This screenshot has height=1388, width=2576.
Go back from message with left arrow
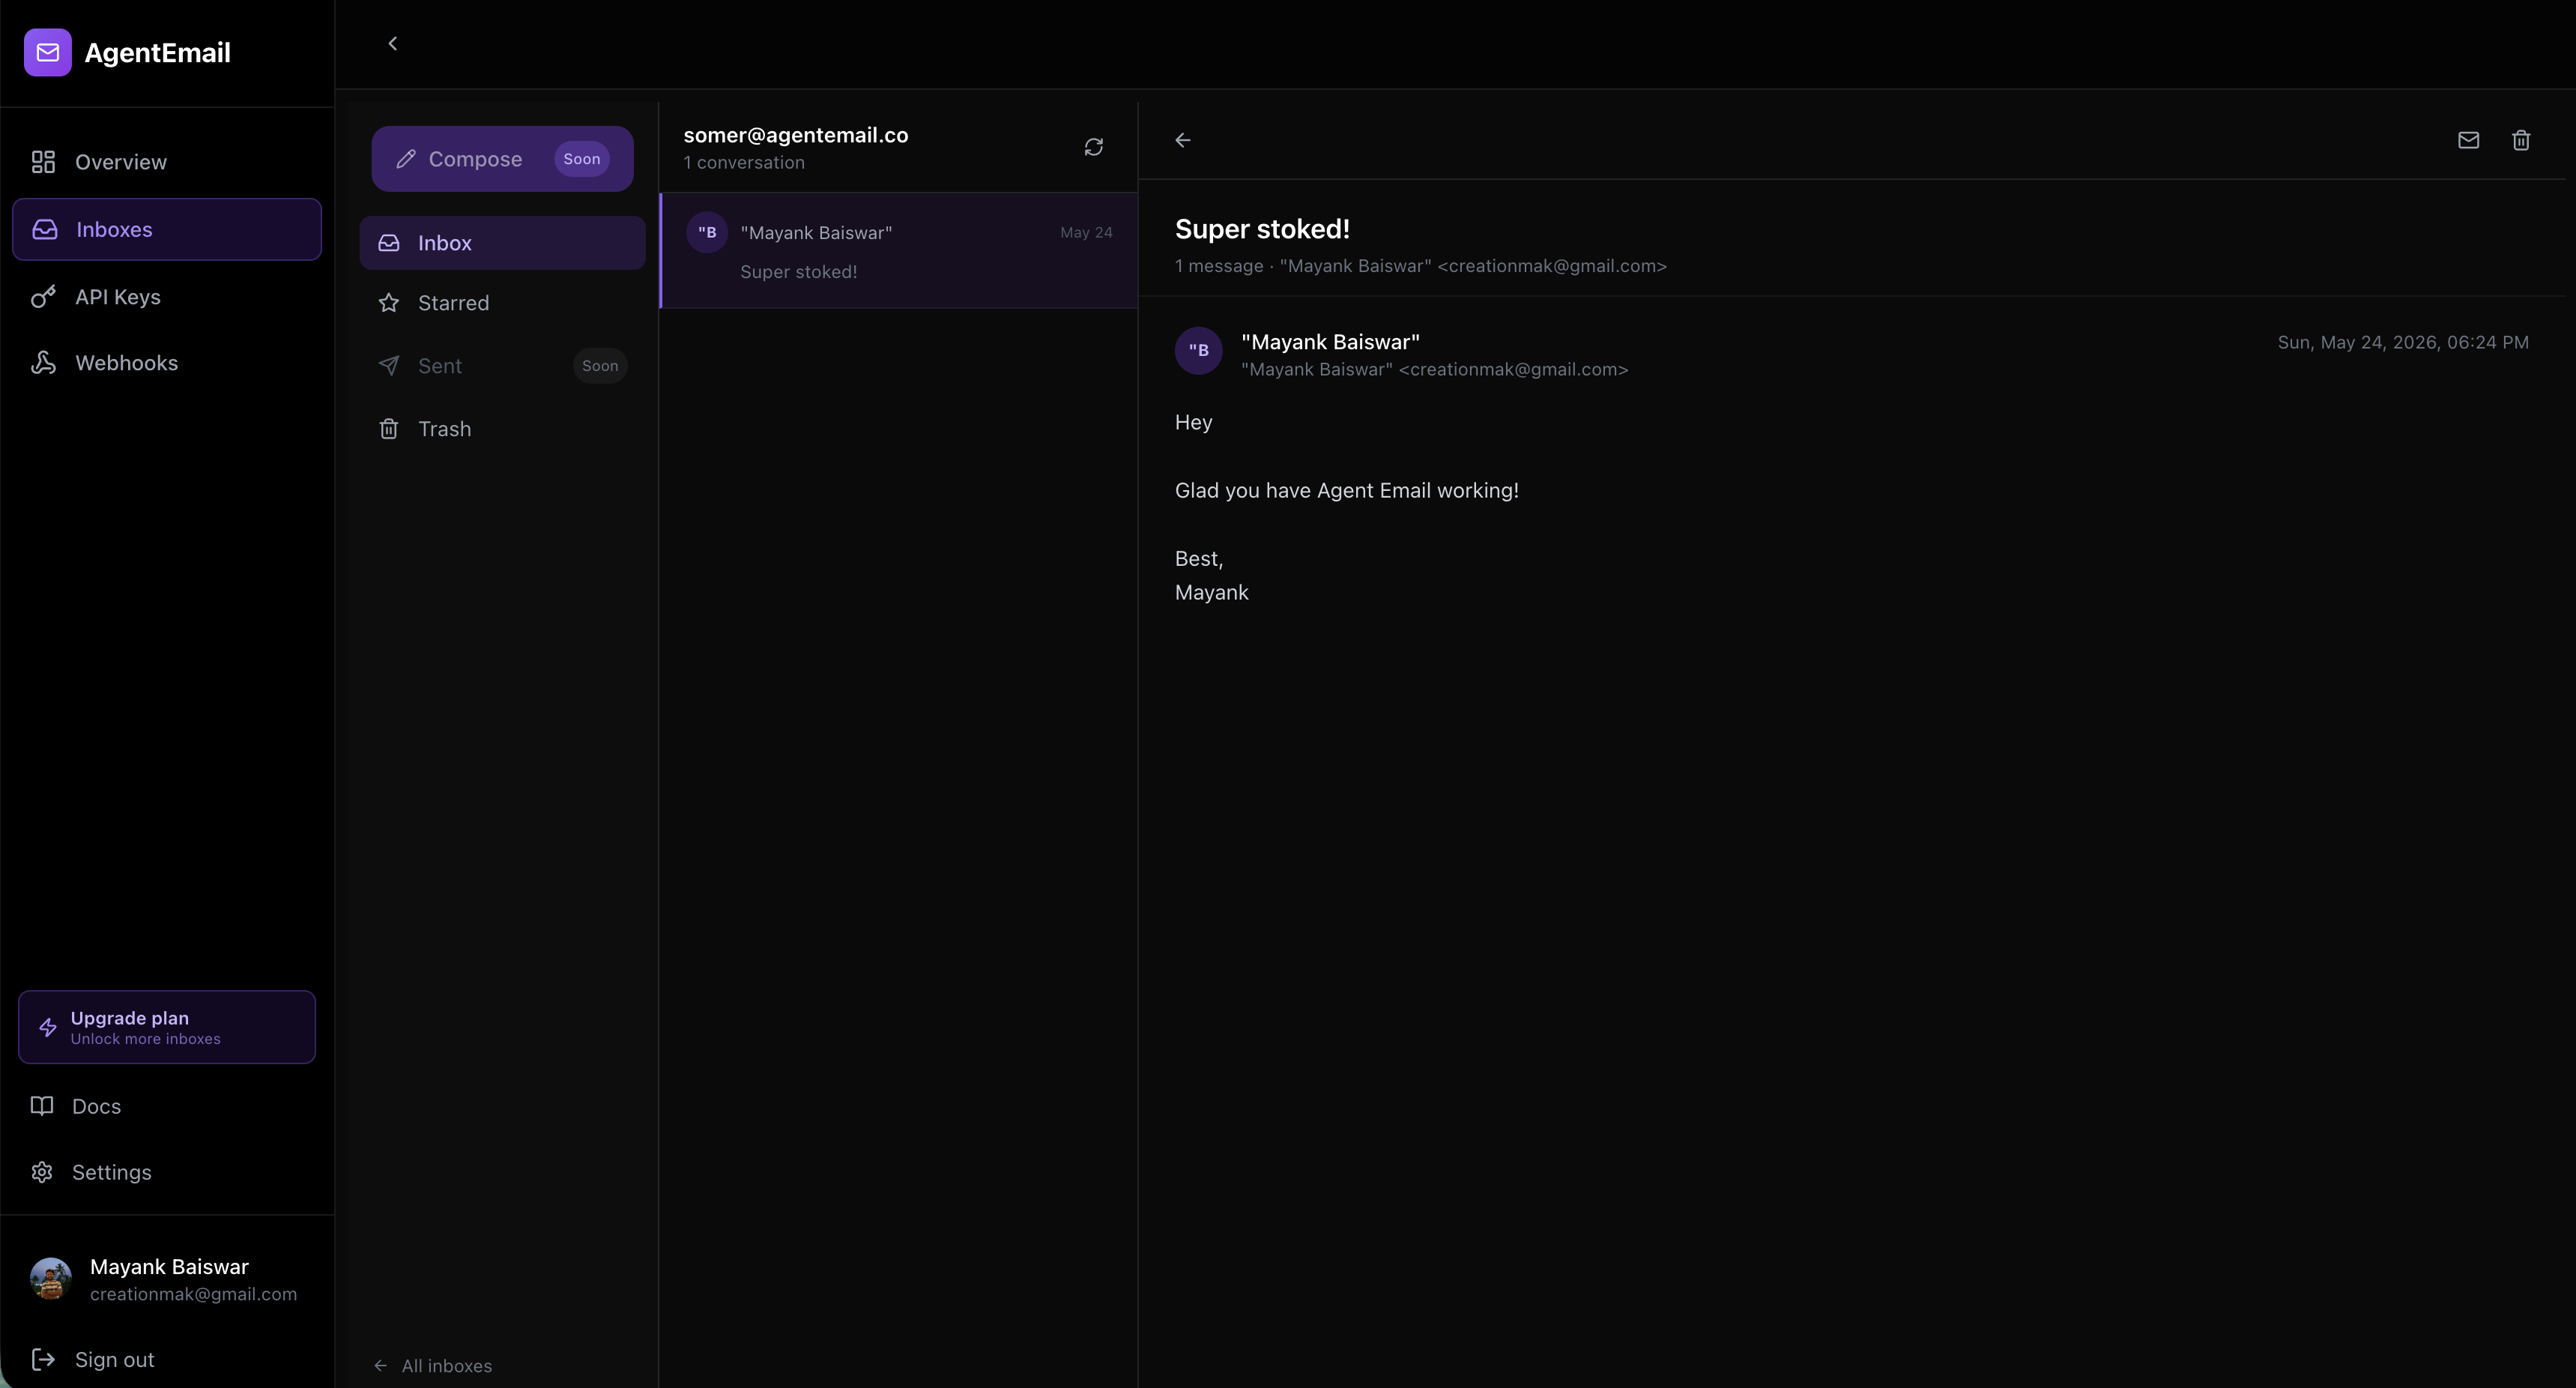tap(1183, 140)
